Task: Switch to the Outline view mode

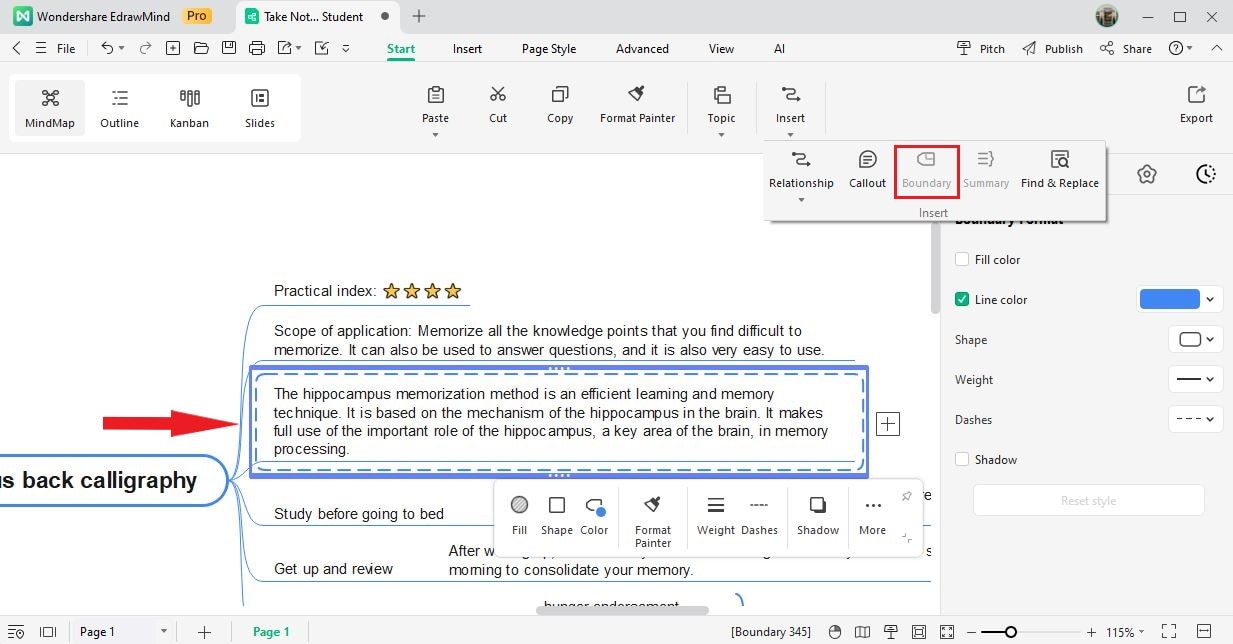Action: (119, 108)
